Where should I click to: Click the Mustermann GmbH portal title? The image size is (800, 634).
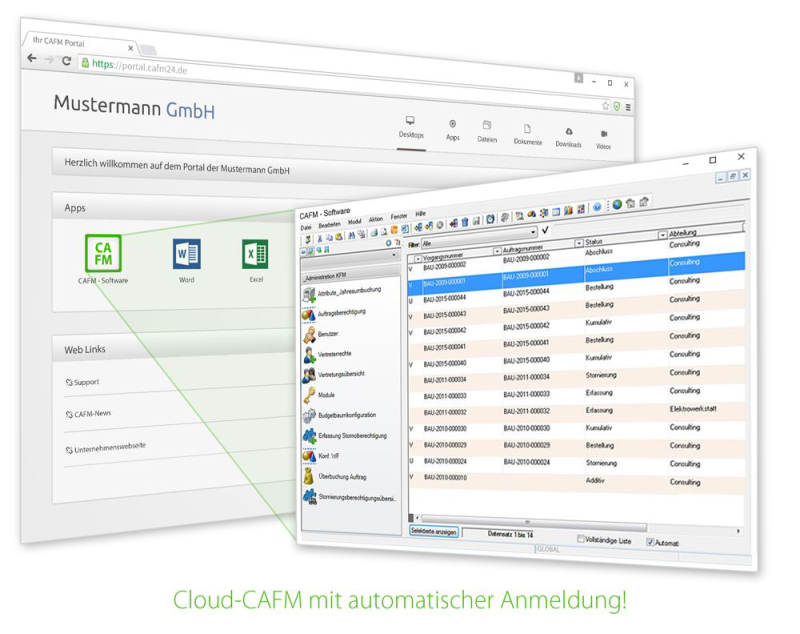134,106
